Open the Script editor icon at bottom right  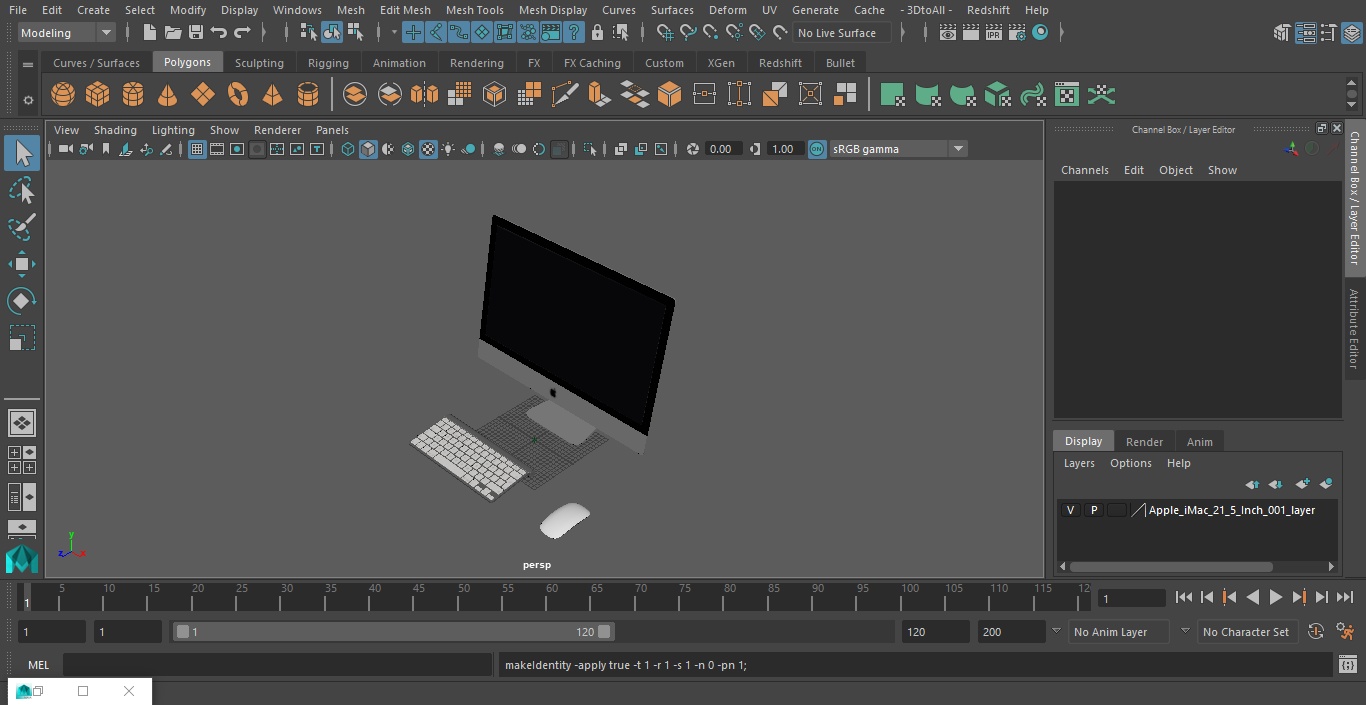[x=1347, y=665]
